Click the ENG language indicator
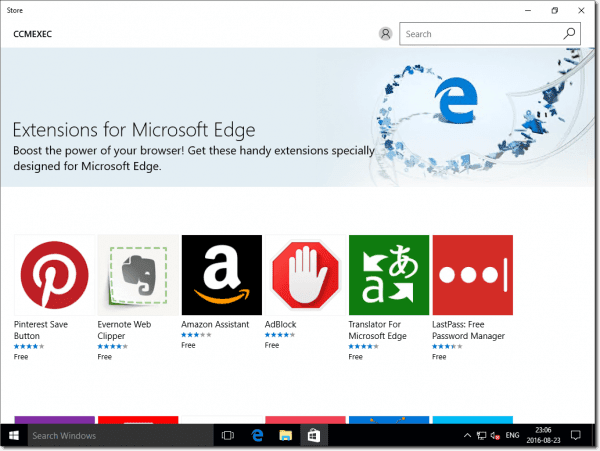The image size is (600, 451). (x=512, y=435)
